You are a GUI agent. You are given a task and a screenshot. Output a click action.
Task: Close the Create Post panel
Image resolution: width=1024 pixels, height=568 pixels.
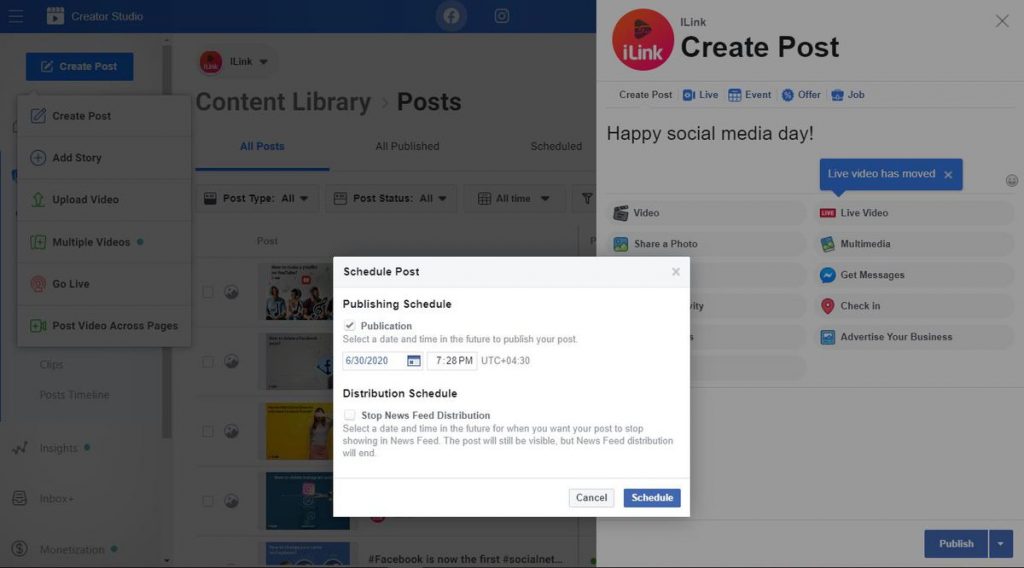1002,21
